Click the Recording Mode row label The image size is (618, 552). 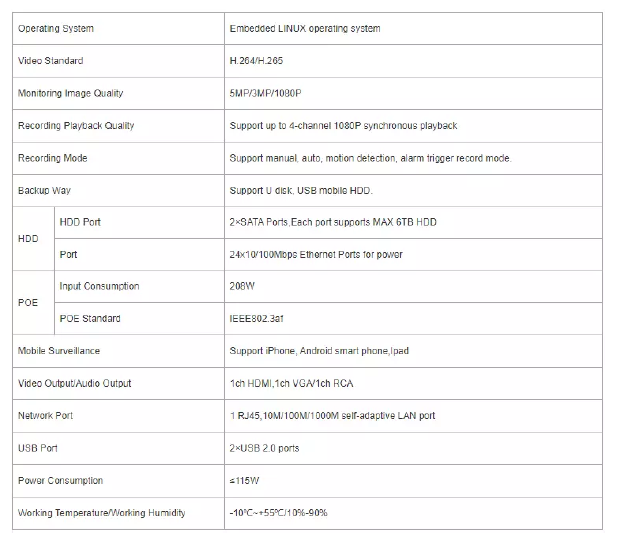click(x=53, y=158)
